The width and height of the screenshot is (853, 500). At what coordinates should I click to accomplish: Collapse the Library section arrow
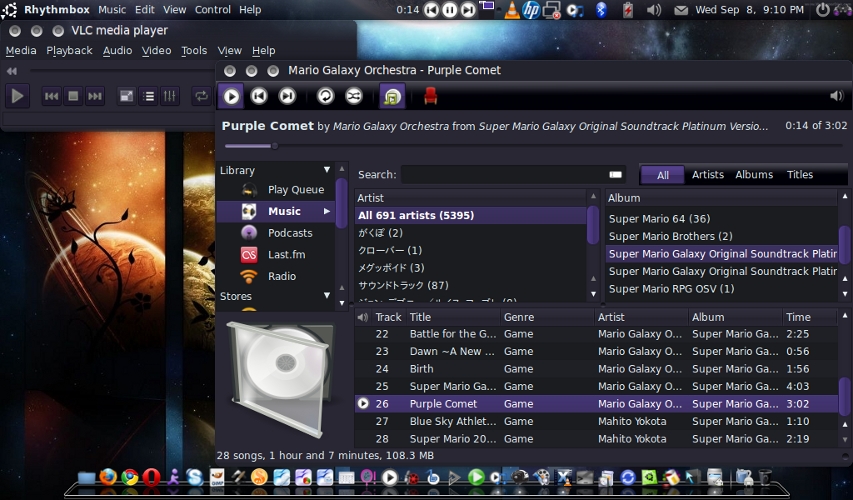(326, 170)
